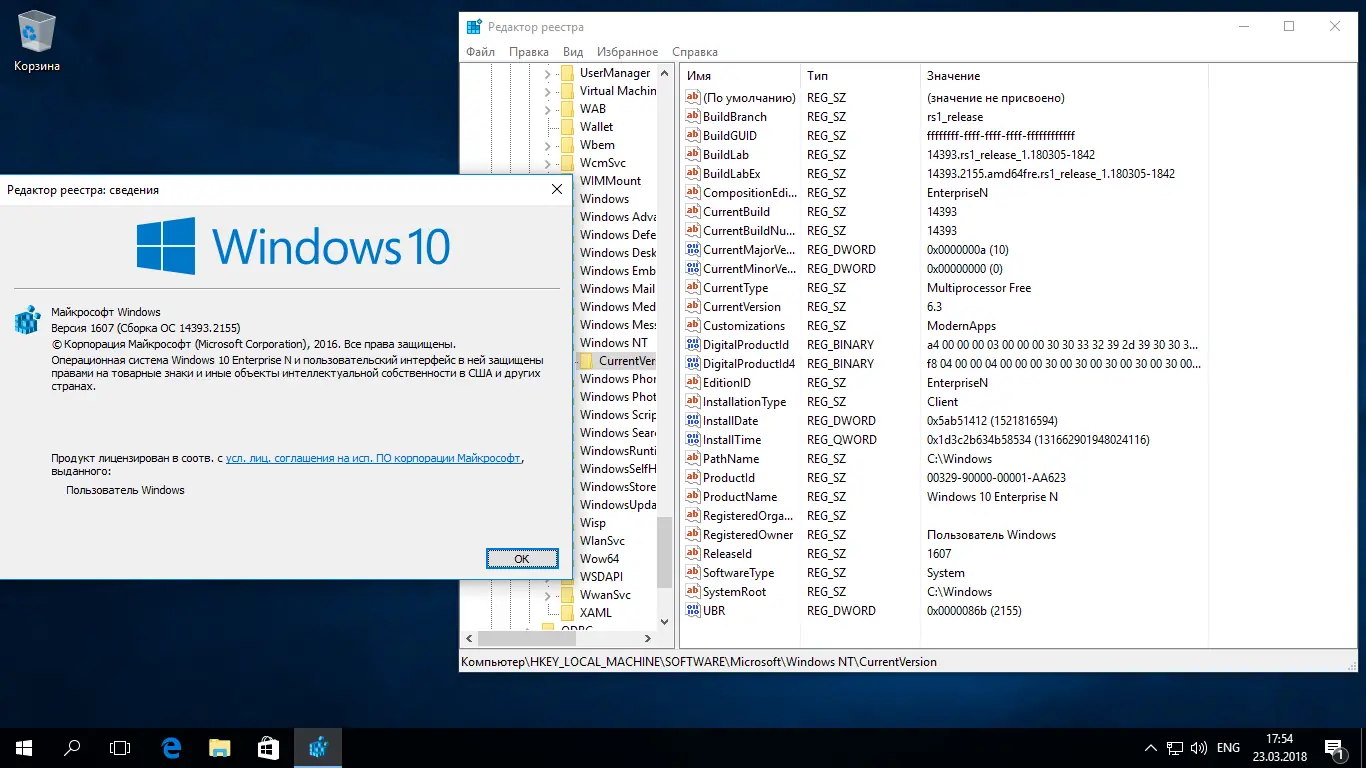Image resolution: width=1366 pixels, height=768 pixels.
Task: Open the volume control in system tray
Action: pyautogui.click(x=1197, y=747)
